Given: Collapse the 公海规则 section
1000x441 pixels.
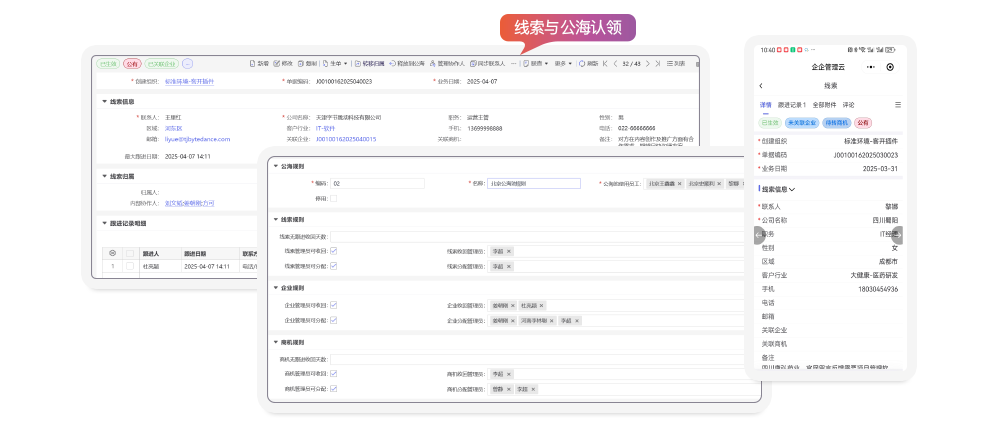Looking at the screenshot, I should click(x=275, y=166).
